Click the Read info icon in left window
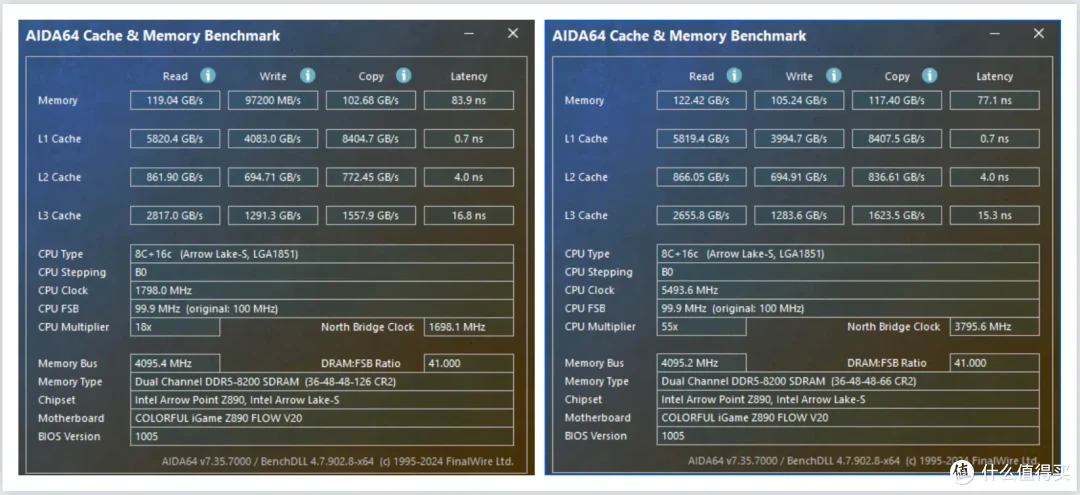 [208, 75]
